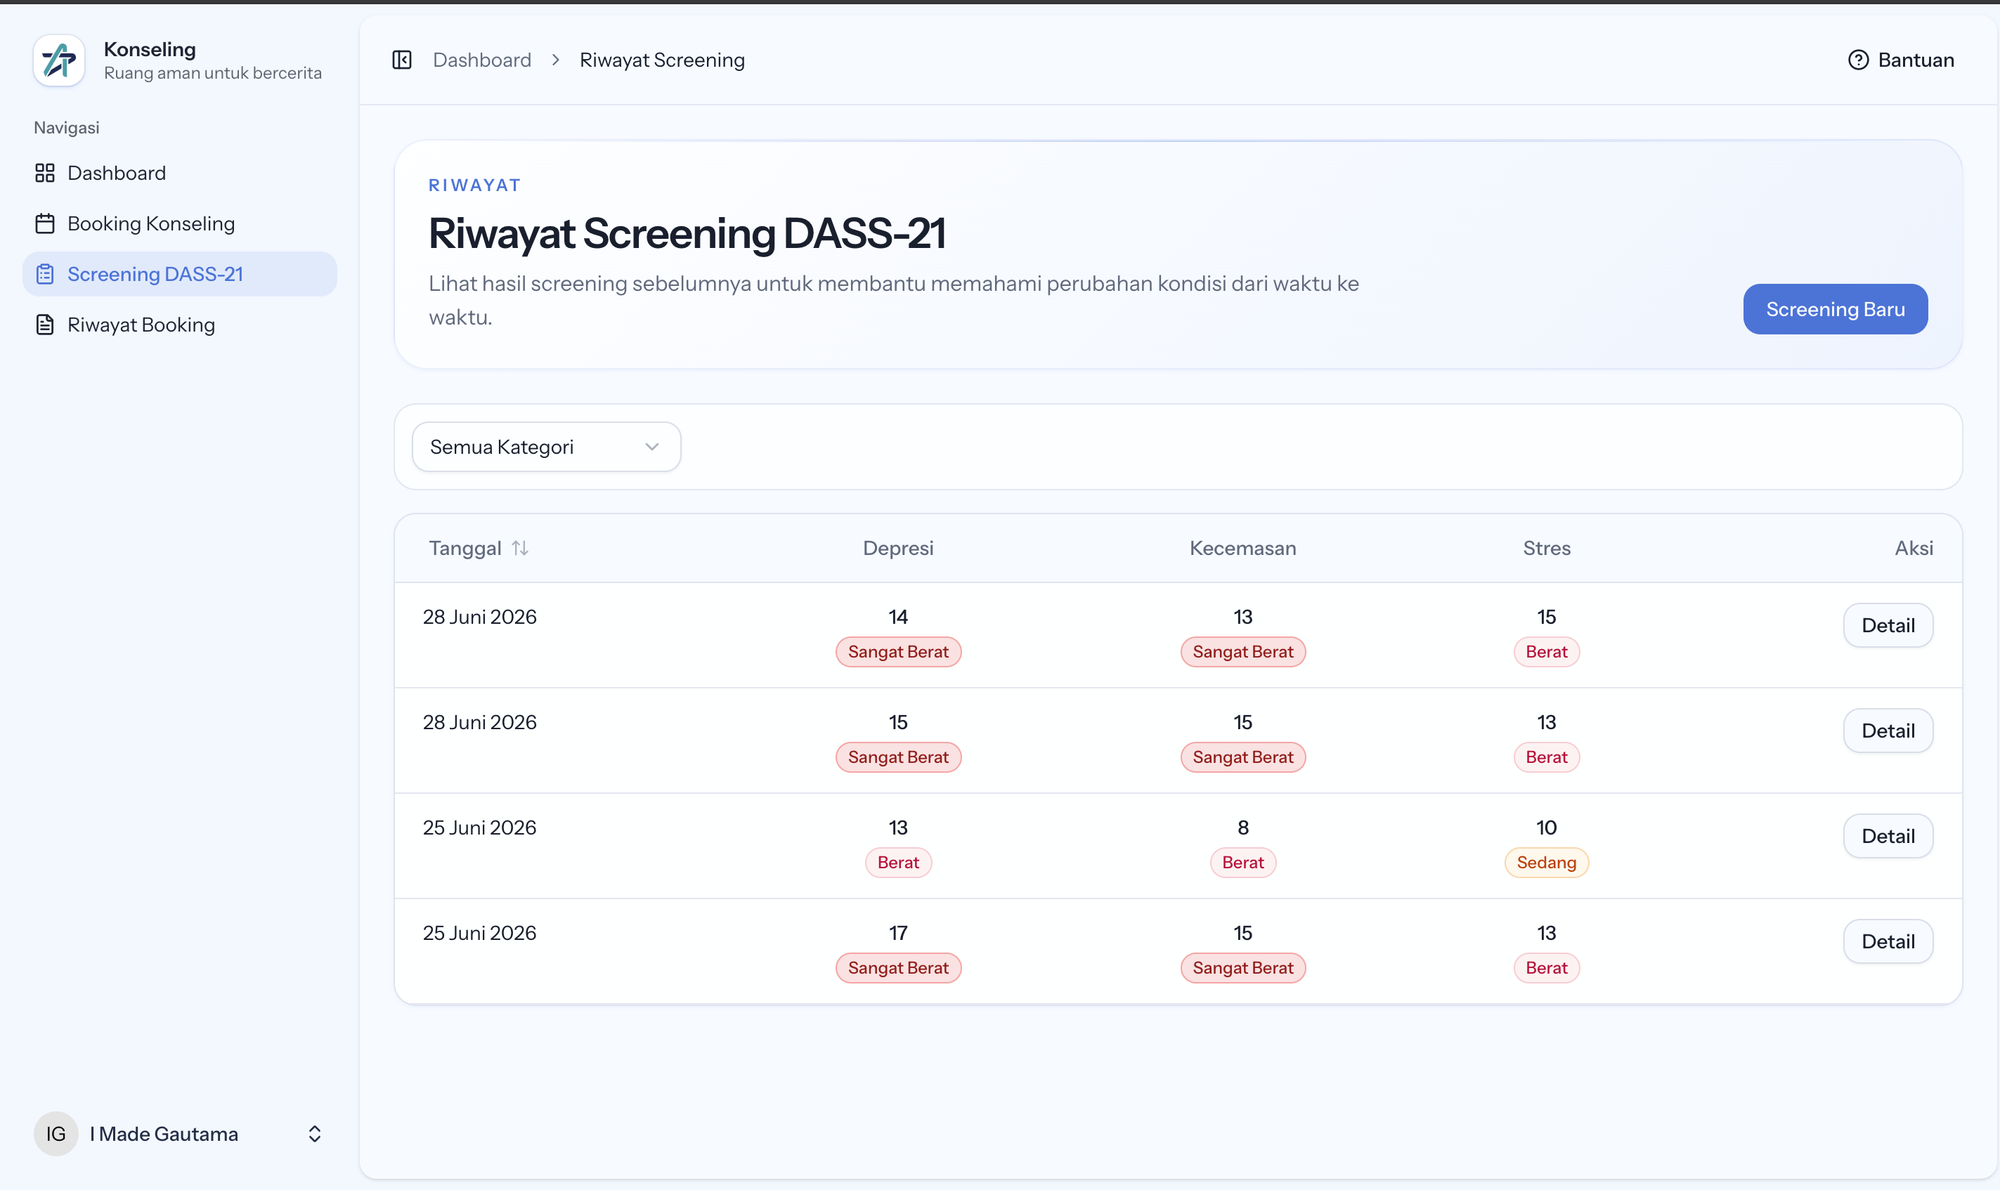This screenshot has height=1190, width=2000.
Task: View Detail for 25 Juni row with Depresi 13
Action: pyautogui.click(x=1888, y=836)
